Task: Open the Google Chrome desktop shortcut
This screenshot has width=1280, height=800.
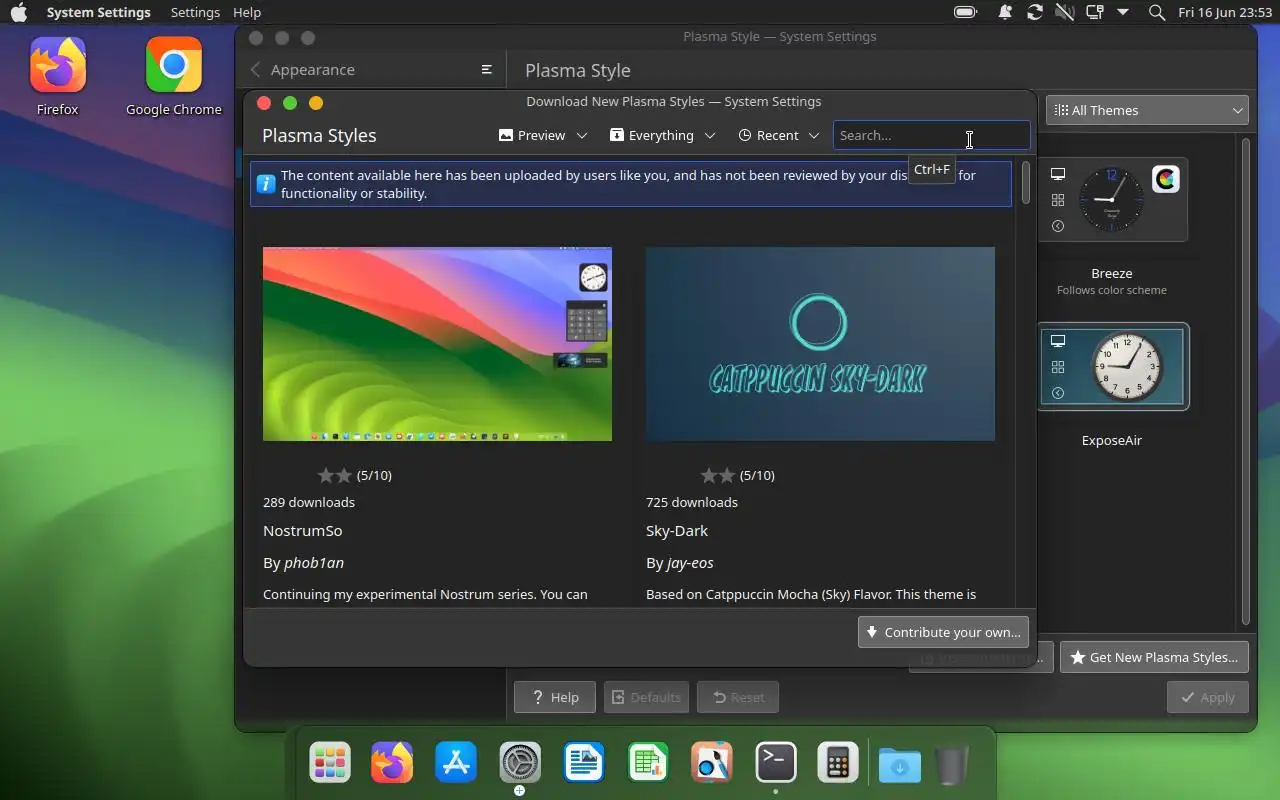Action: click(173, 77)
